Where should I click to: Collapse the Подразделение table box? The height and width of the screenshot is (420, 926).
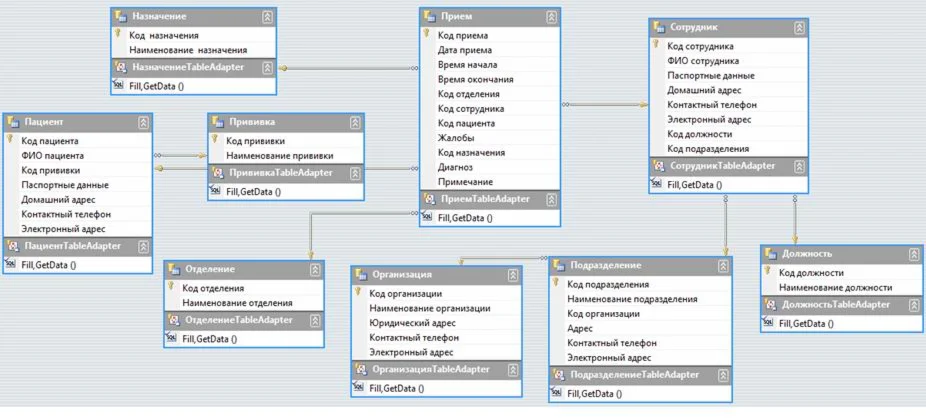coord(723,266)
